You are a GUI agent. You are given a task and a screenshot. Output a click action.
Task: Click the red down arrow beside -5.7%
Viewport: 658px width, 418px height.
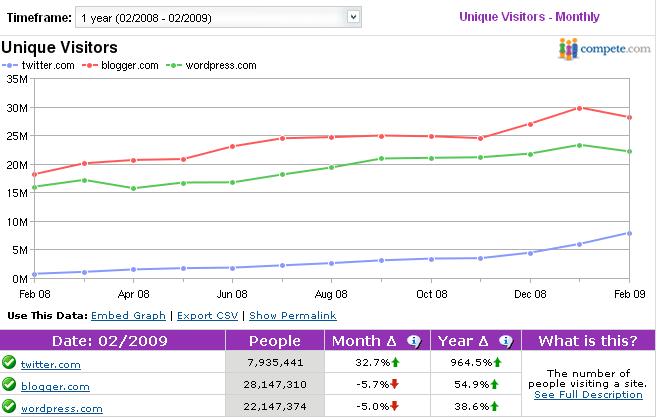click(x=394, y=384)
